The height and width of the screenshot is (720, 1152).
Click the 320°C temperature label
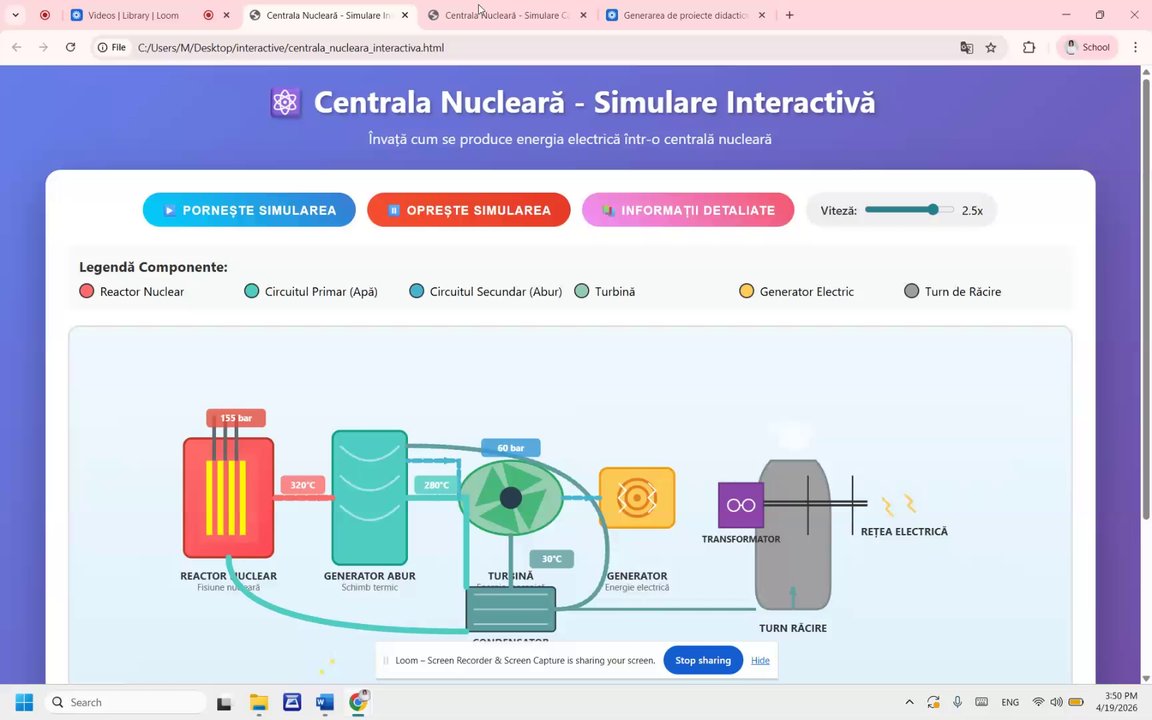click(302, 485)
